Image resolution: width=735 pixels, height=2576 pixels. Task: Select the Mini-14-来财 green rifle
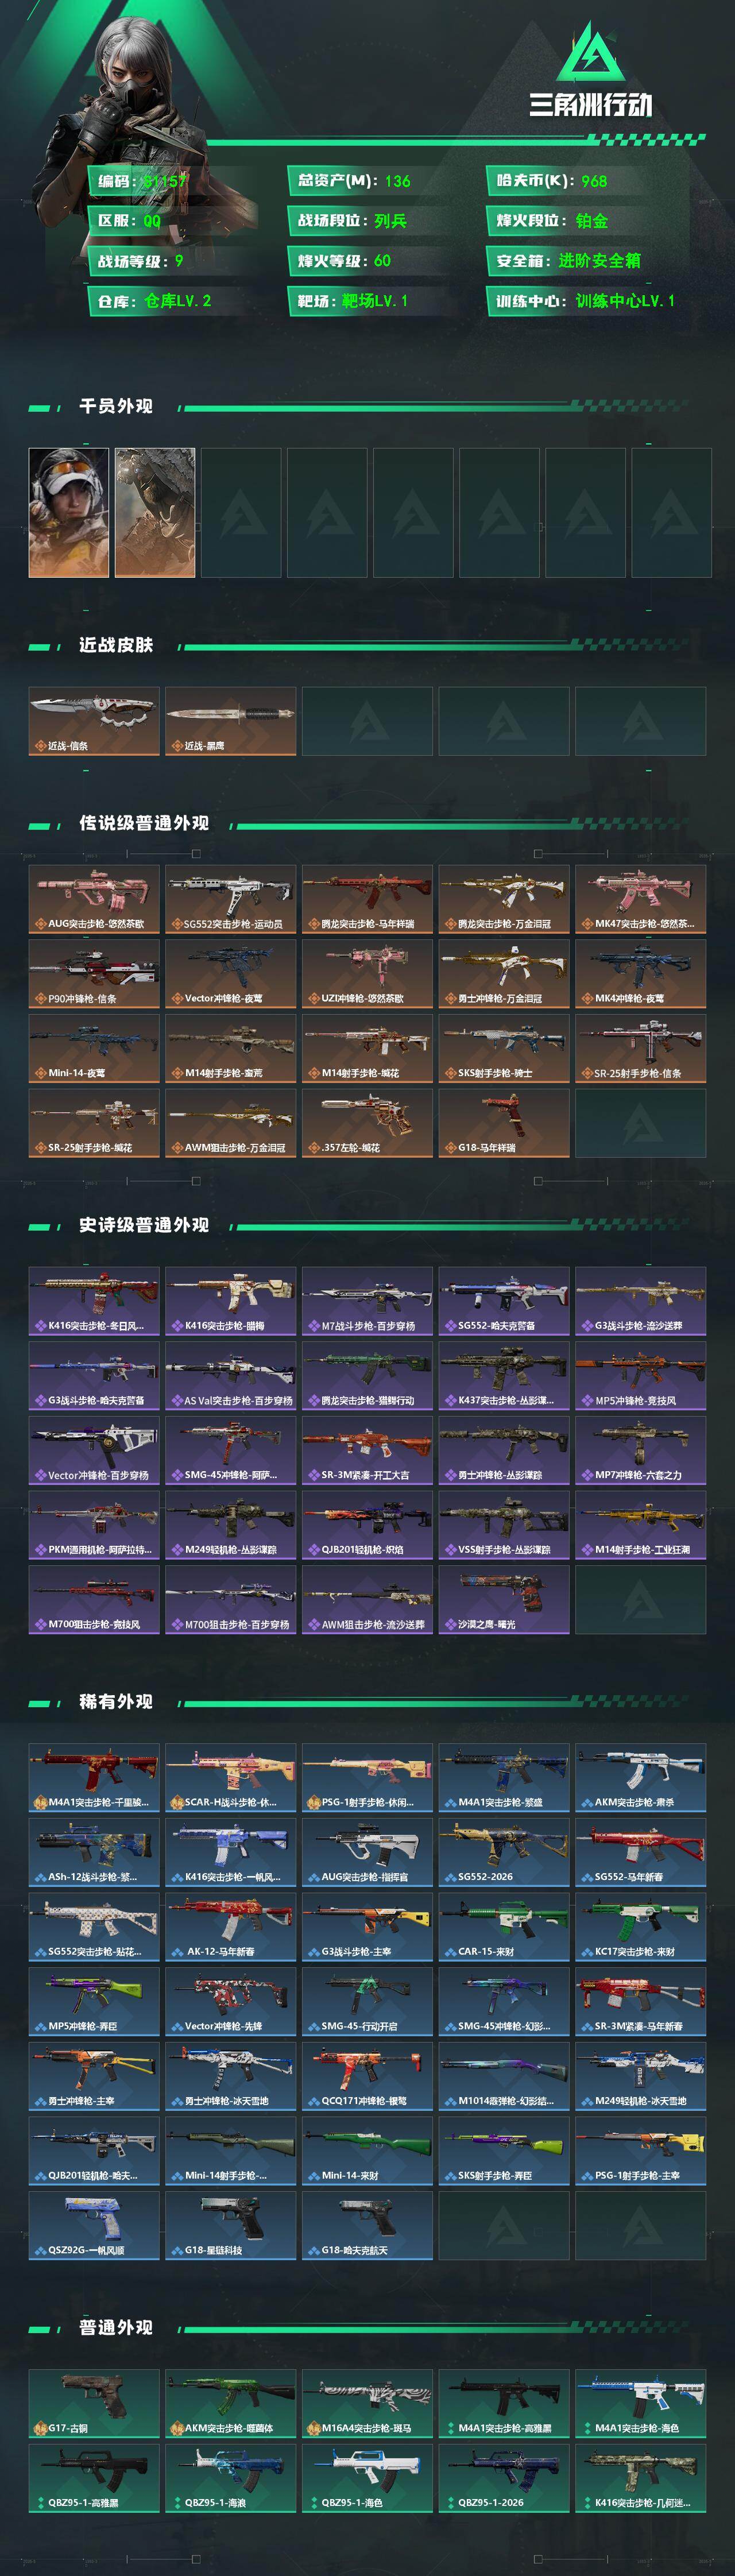[x=367, y=2151]
